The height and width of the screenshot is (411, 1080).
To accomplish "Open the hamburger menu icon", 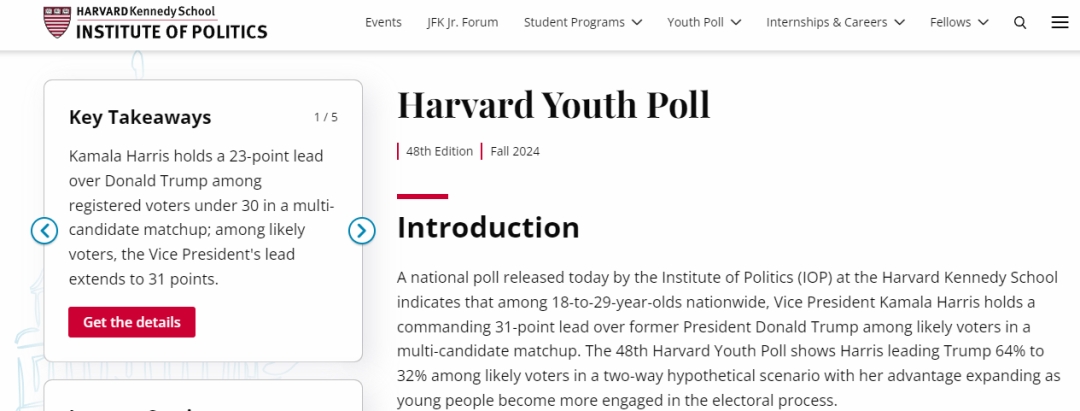I will click(1059, 23).
